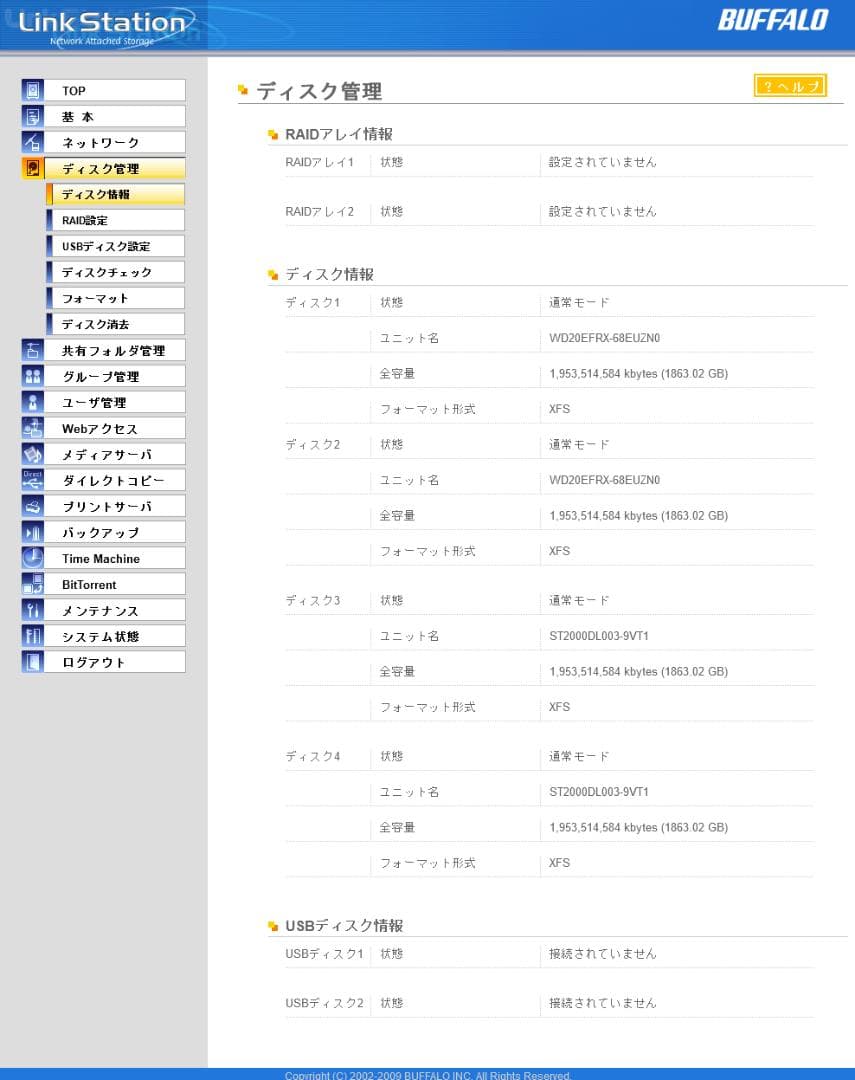The width and height of the screenshot is (855, 1080).
Task: Go to フォーマット submenu page
Action: point(115,298)
